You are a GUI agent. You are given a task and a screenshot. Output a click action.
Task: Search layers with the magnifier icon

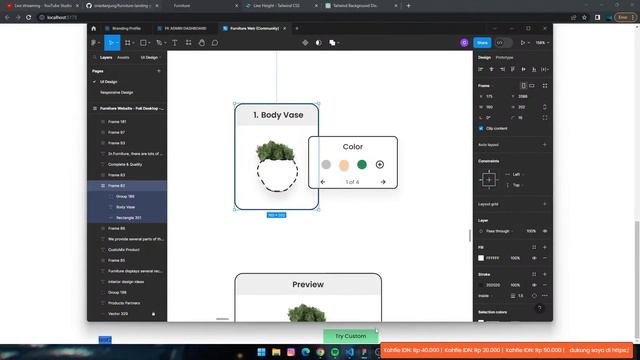95,58
